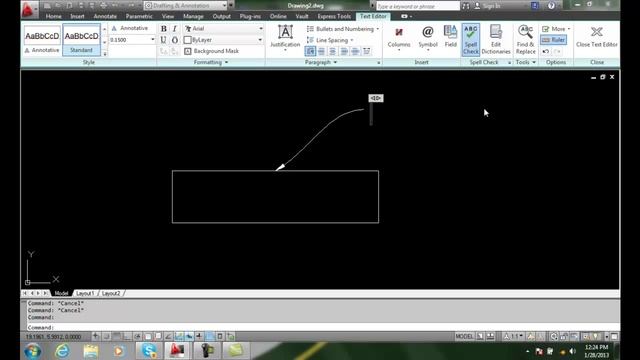Expand the Formatting panel

(211, 62)
